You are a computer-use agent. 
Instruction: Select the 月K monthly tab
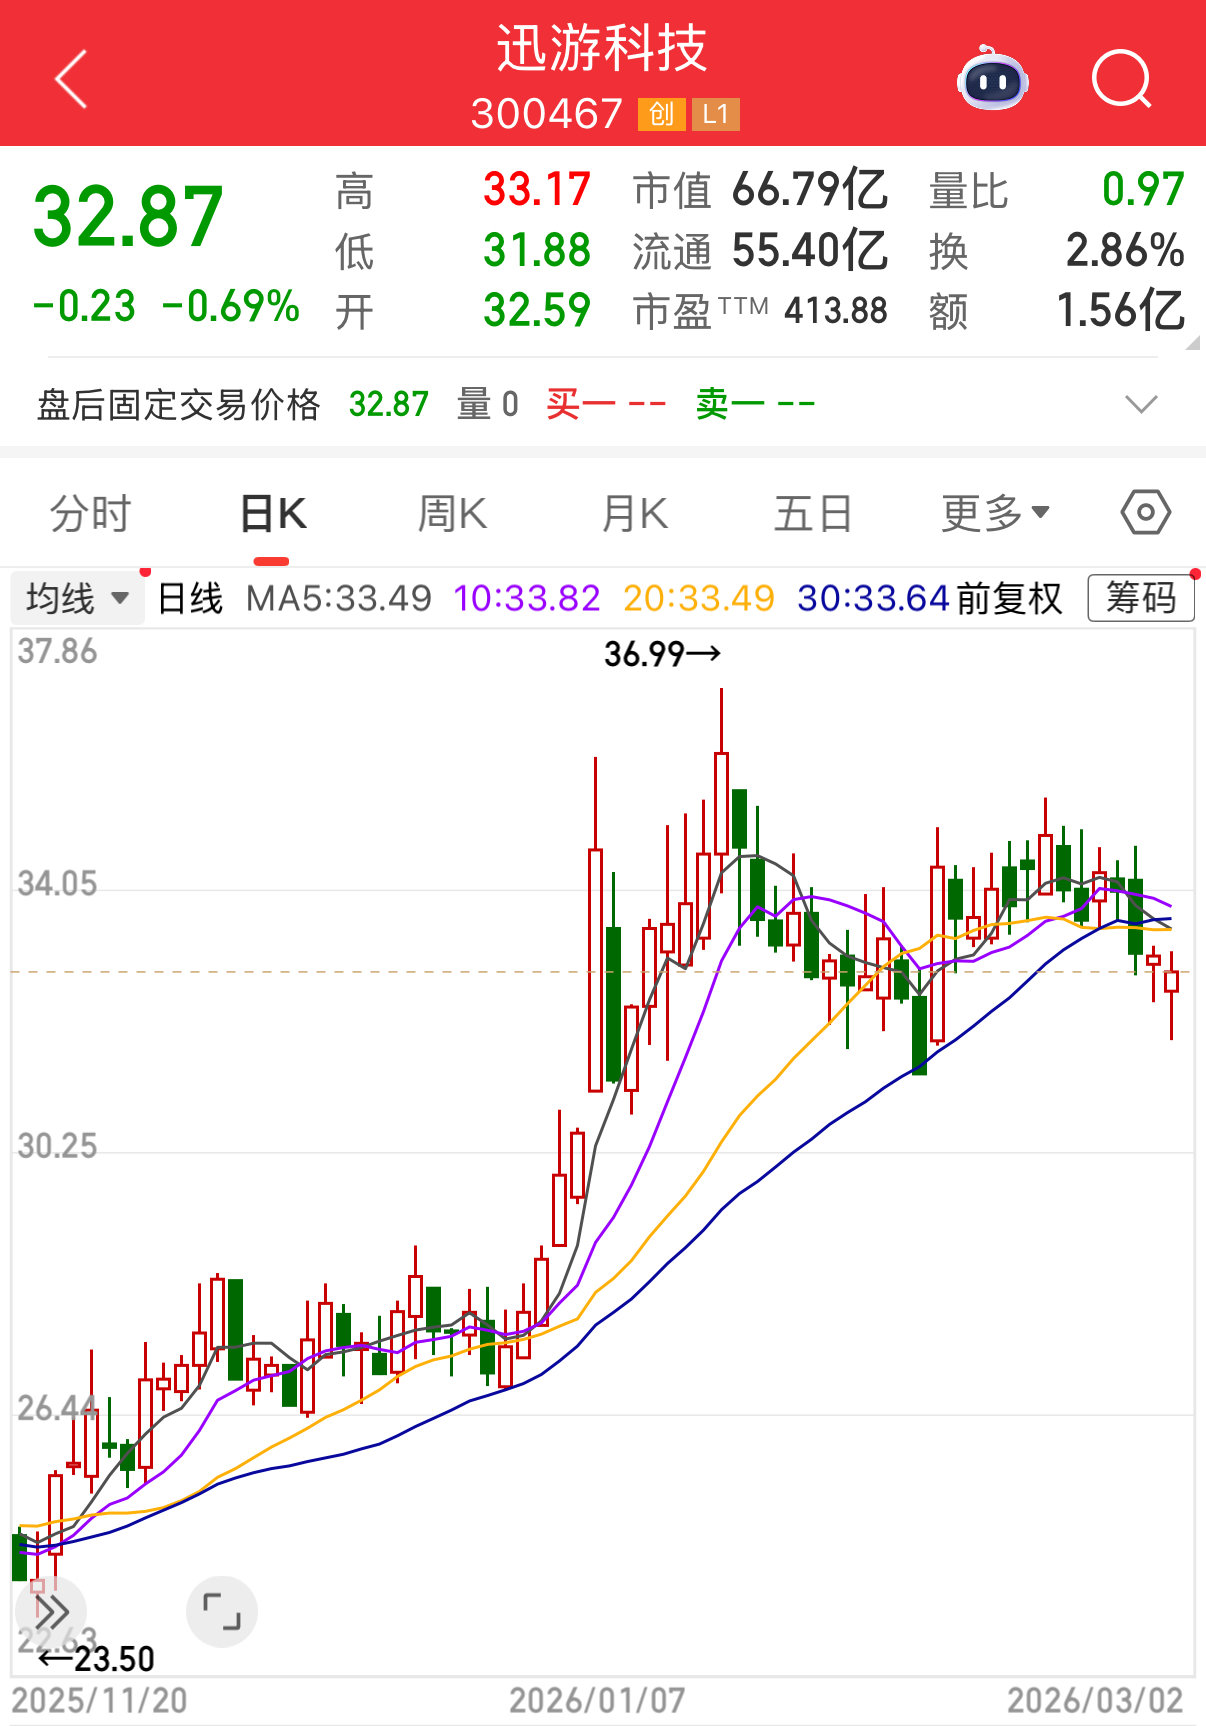click(x=634, y=514)
